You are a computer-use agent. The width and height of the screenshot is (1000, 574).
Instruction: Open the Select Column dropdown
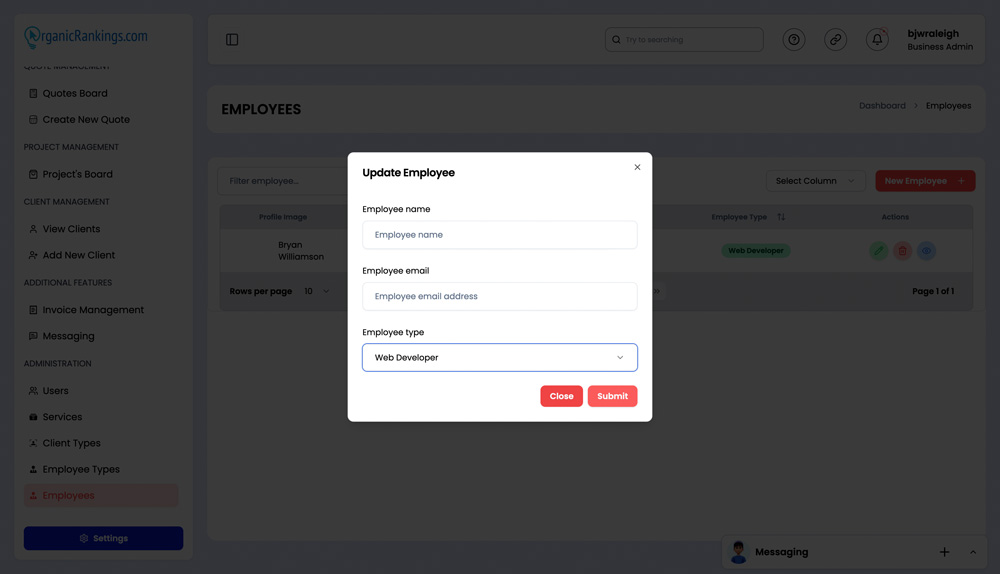(815, 181)
